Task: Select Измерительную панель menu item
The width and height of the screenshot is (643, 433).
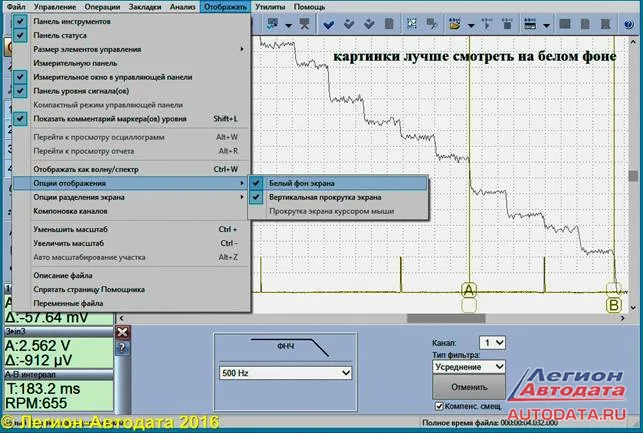Action: 131,63
